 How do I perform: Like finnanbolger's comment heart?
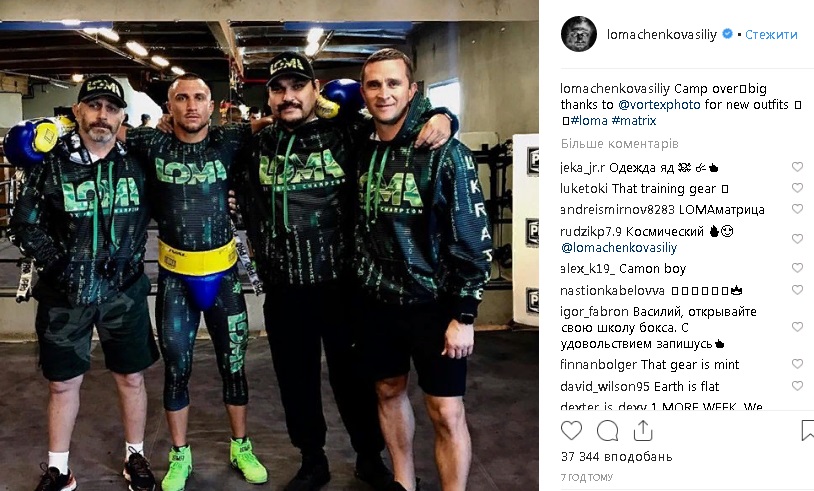click(797, 364)
